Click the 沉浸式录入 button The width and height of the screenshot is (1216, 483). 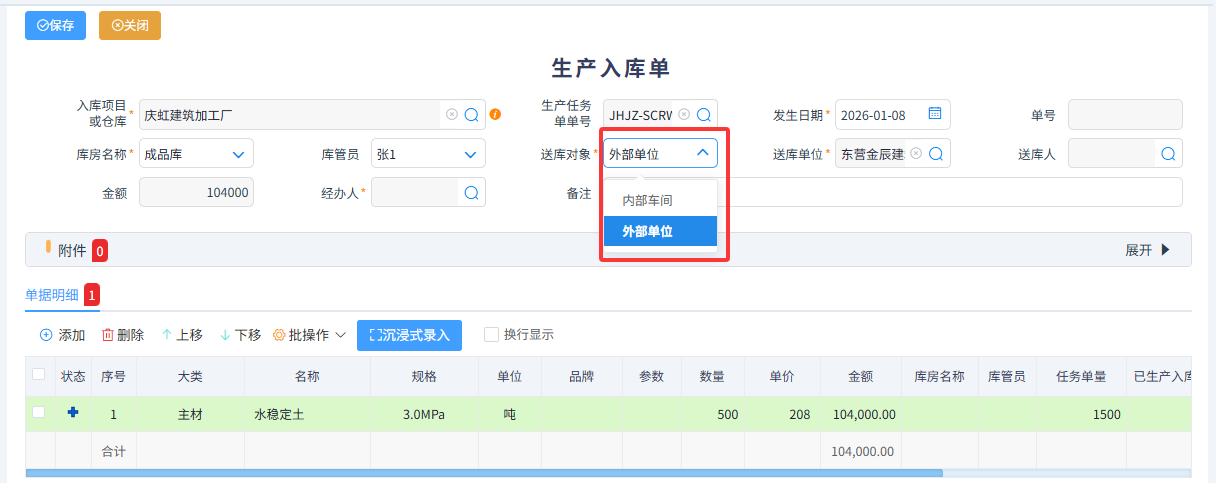pyautogui.click(x=409, y=335)
